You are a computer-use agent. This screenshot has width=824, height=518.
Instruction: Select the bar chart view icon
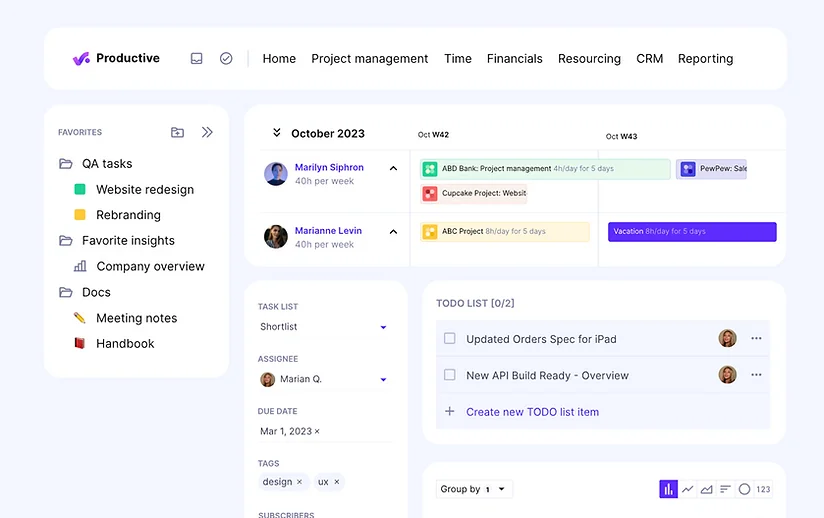(668, 489)
